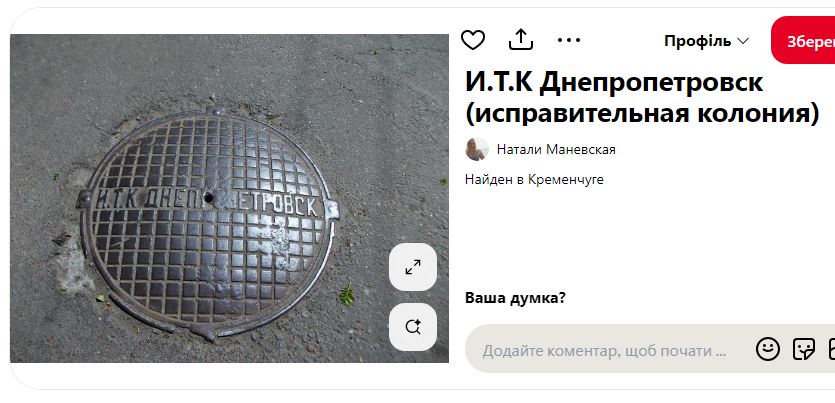
Task: Open the Профіль board dropdown label
Action: [x=698, y=42]
